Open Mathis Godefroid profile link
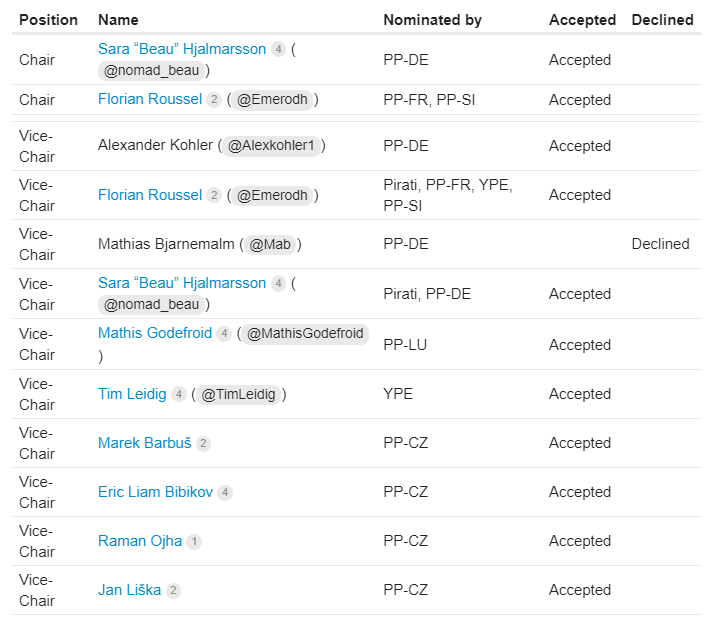The image size is (714, 628). (155, 333)
